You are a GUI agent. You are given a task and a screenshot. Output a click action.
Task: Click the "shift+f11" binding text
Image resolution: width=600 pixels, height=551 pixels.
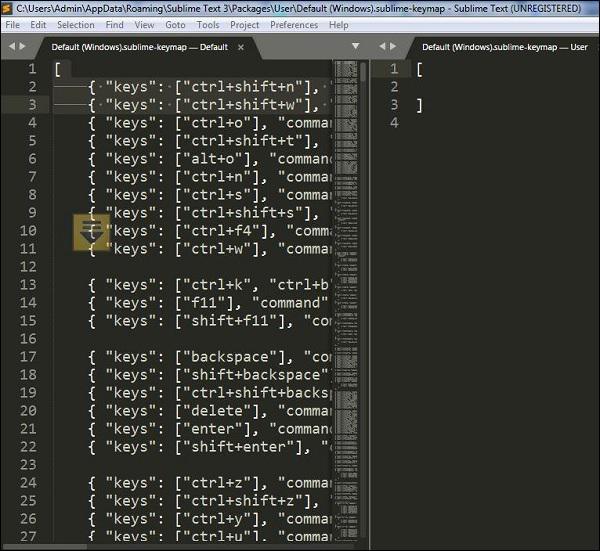(230, 321)
